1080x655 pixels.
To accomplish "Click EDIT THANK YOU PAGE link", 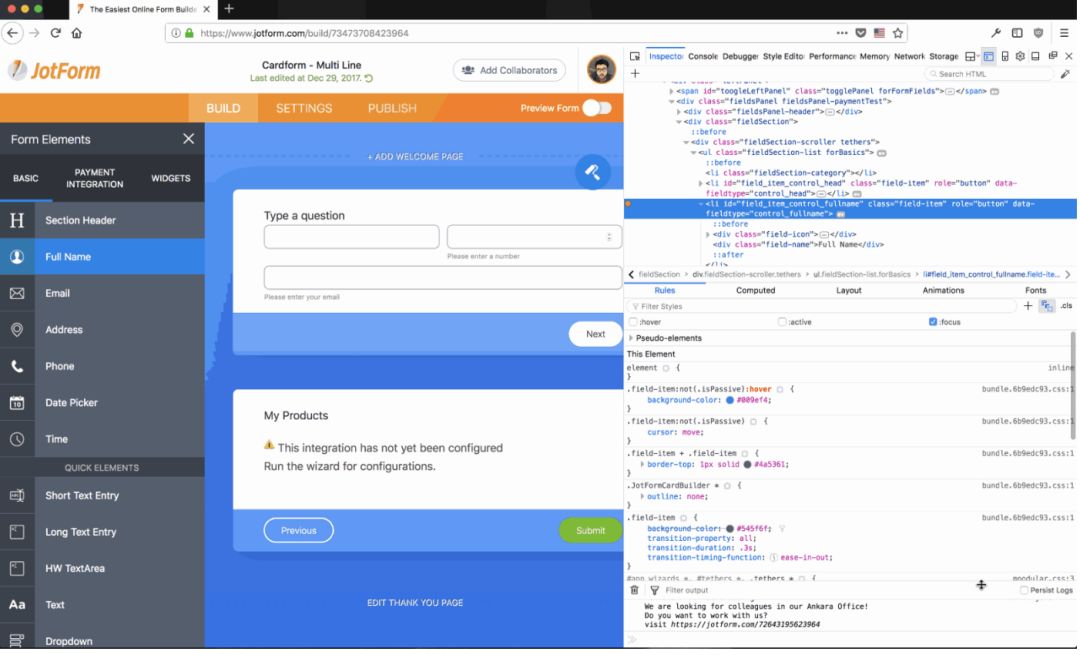I will (415, 603).
